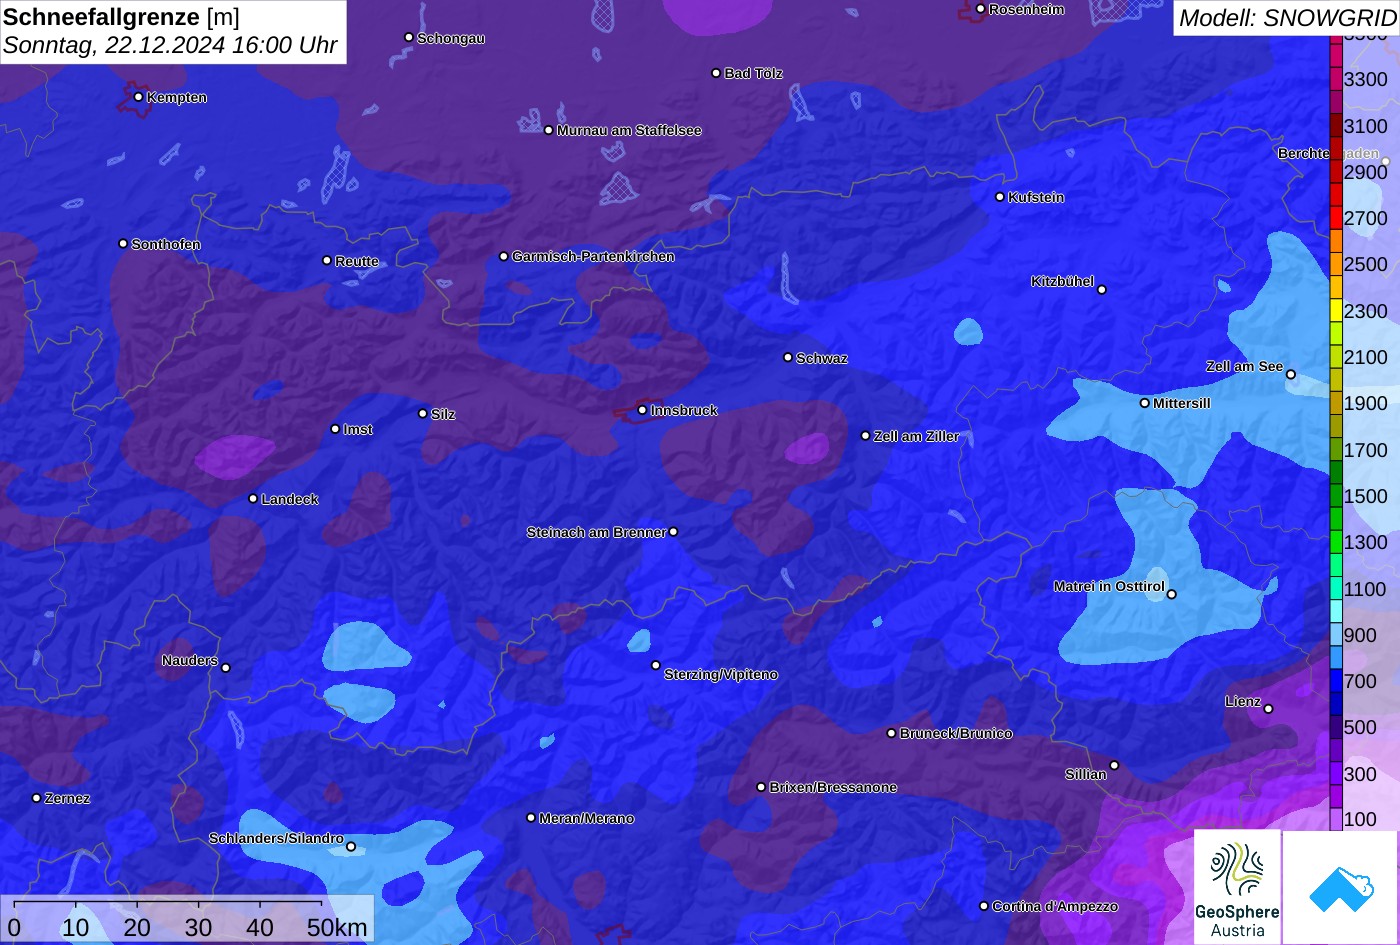Click the Imst marker dot
The width and height of the screenshot is (1400, 945).
coord(335,429)
